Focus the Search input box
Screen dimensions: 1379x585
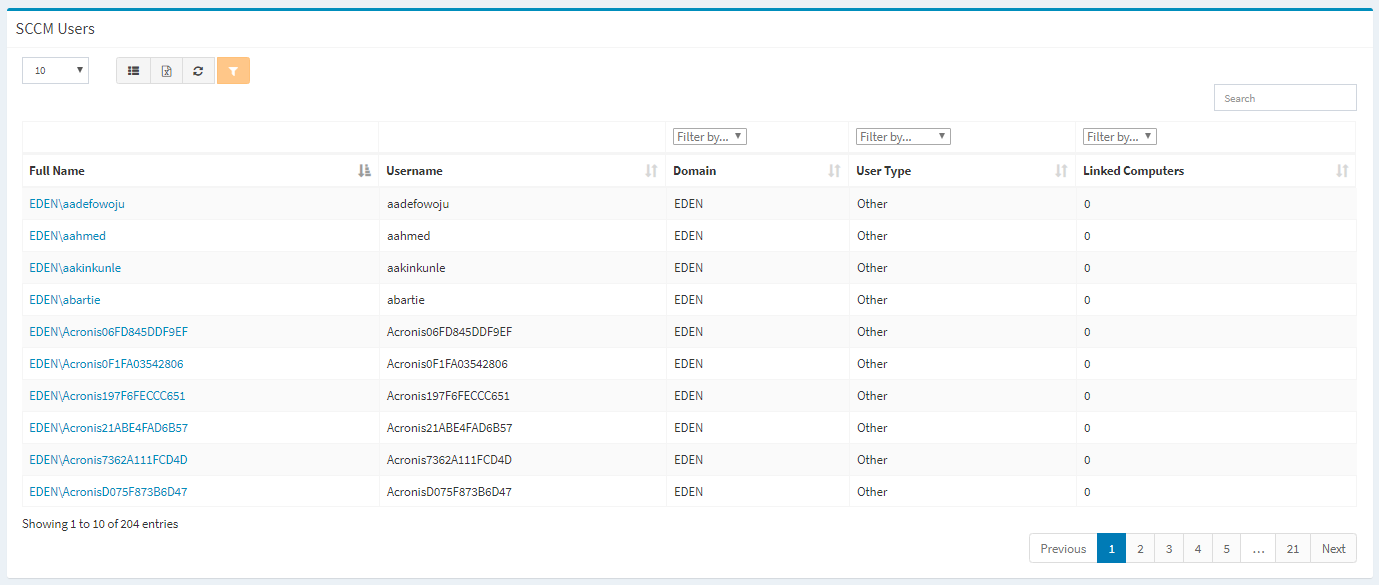coord(1285,98)
